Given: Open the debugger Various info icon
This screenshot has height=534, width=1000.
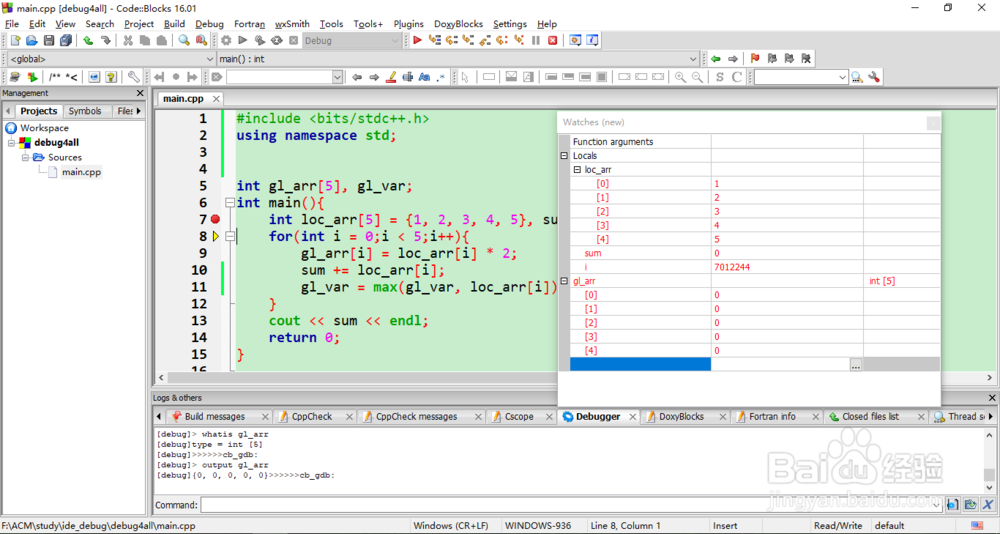Looking at the screenshot, I should tap(592, 40).
